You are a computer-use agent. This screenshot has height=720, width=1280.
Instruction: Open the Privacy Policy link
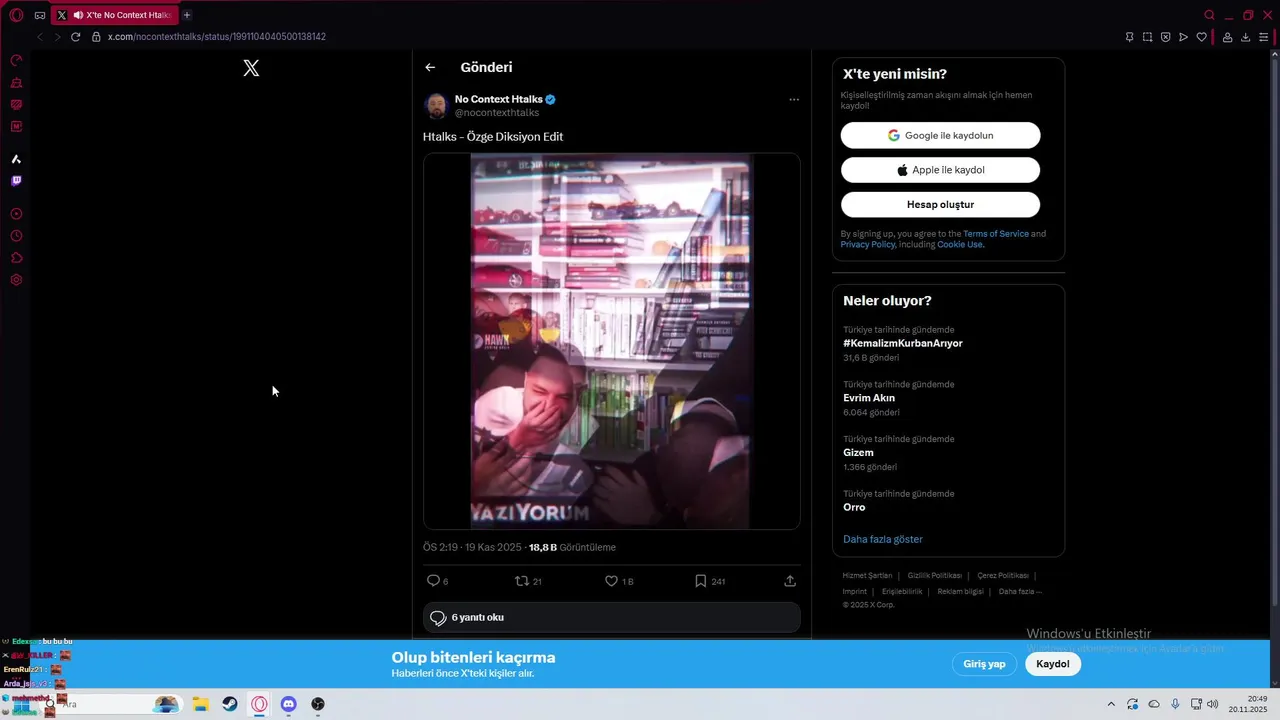(x=868, y=244)
